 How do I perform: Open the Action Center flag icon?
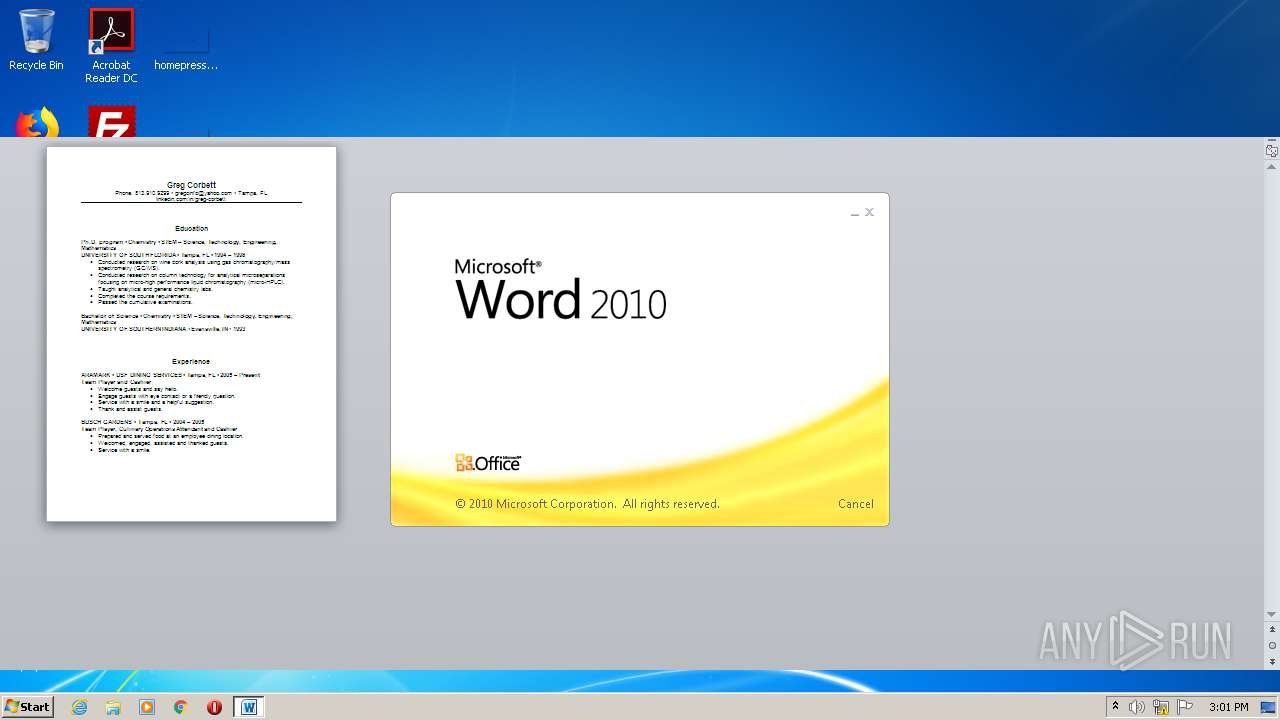1185,707
